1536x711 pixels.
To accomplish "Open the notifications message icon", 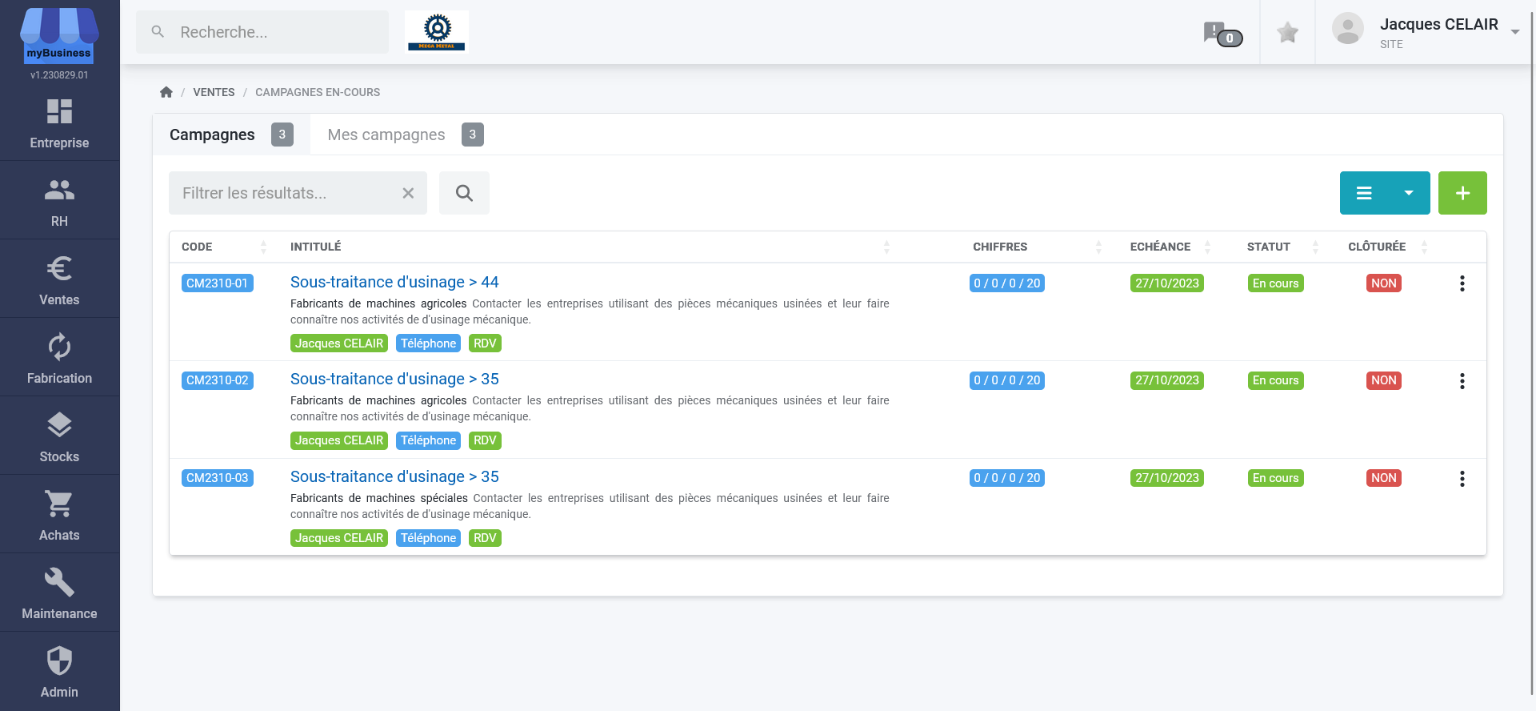I will (x=1222, y=33).
